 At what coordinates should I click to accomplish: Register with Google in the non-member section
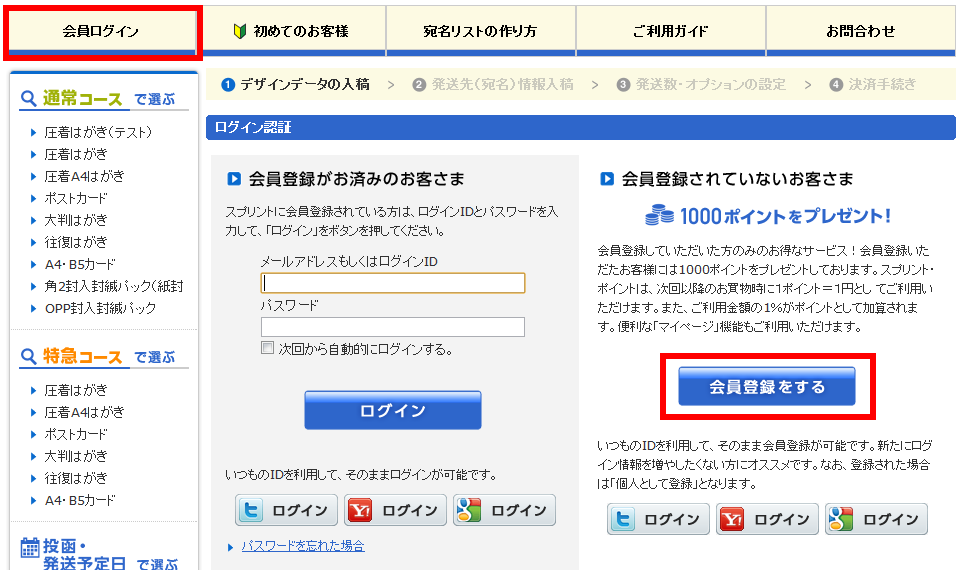tap(877, 519)
